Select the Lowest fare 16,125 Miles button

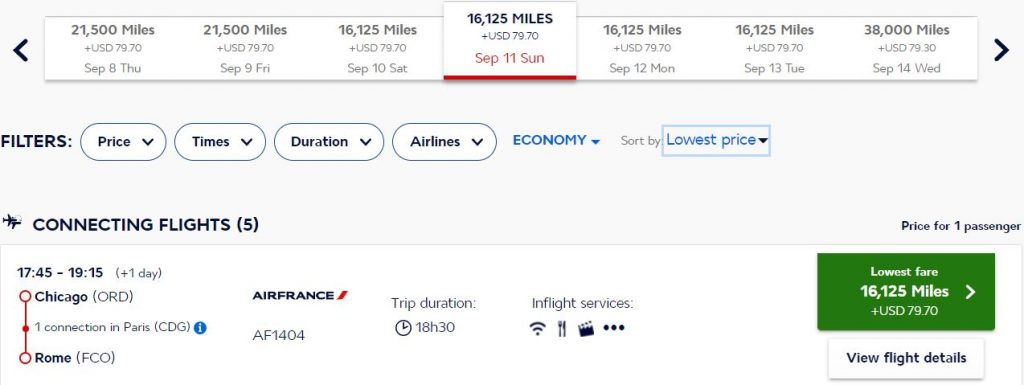coord(906,292)
